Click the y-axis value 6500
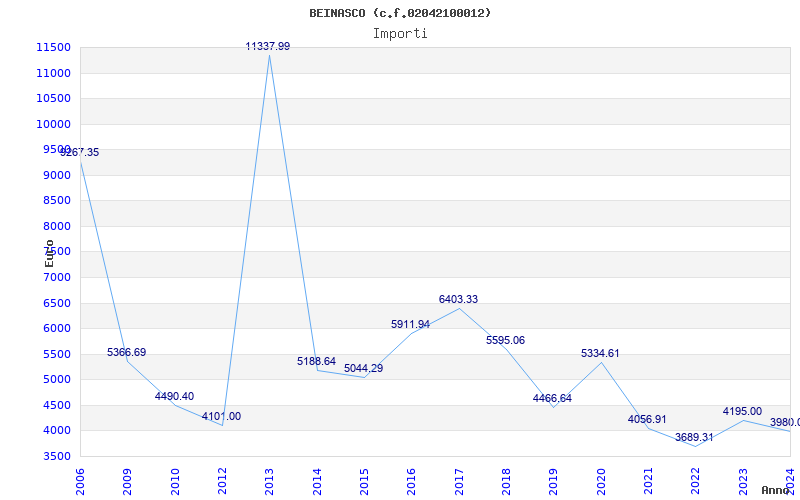800x500 pixels. (x=56, y=303)
